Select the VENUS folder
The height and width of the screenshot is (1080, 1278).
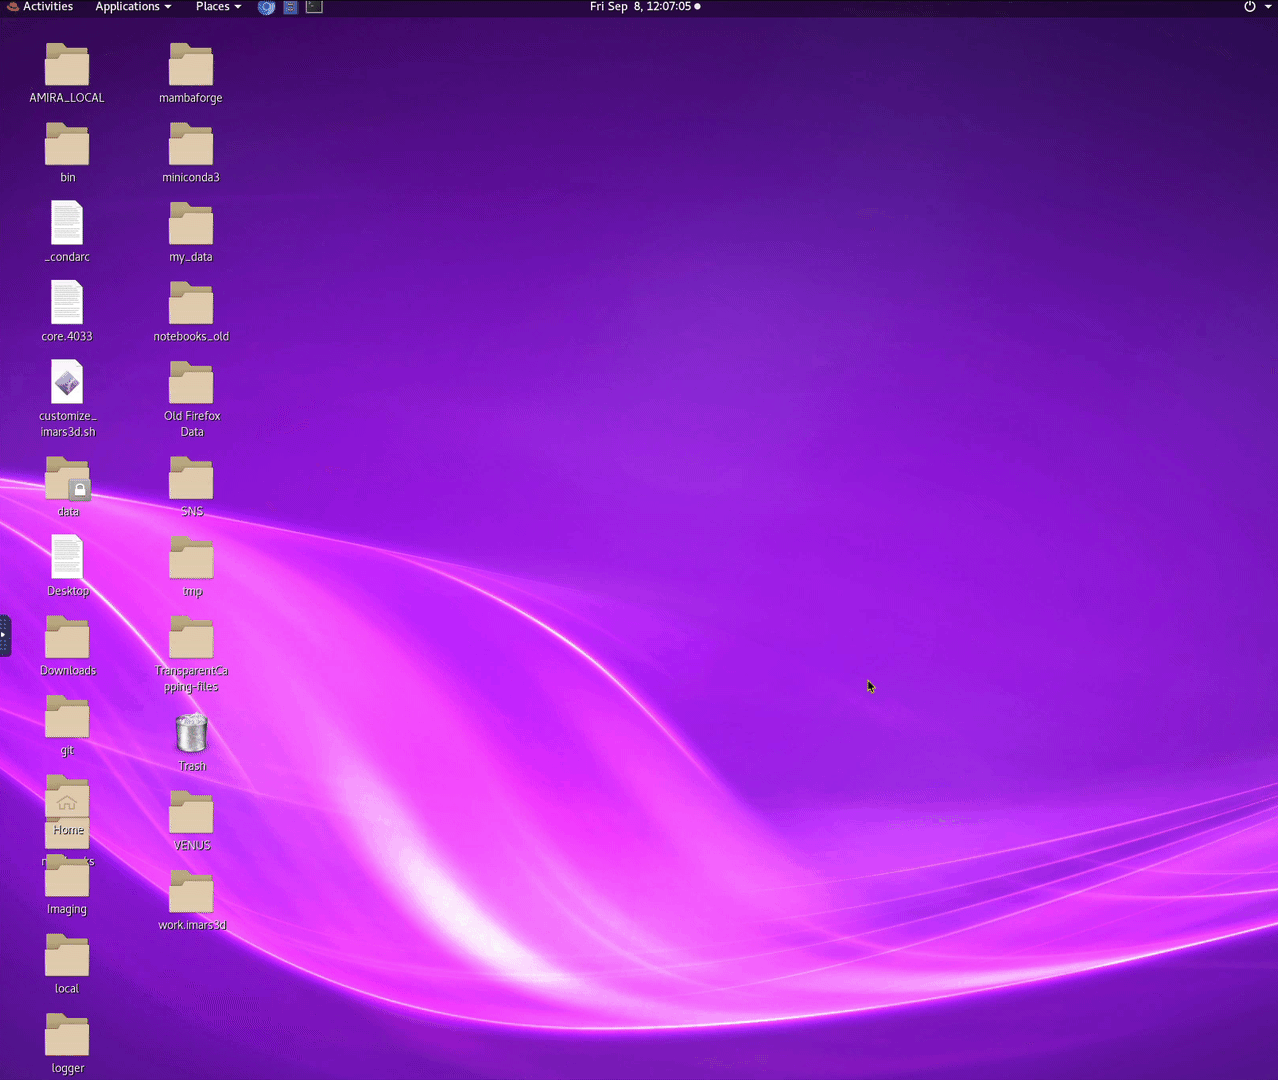191,814
